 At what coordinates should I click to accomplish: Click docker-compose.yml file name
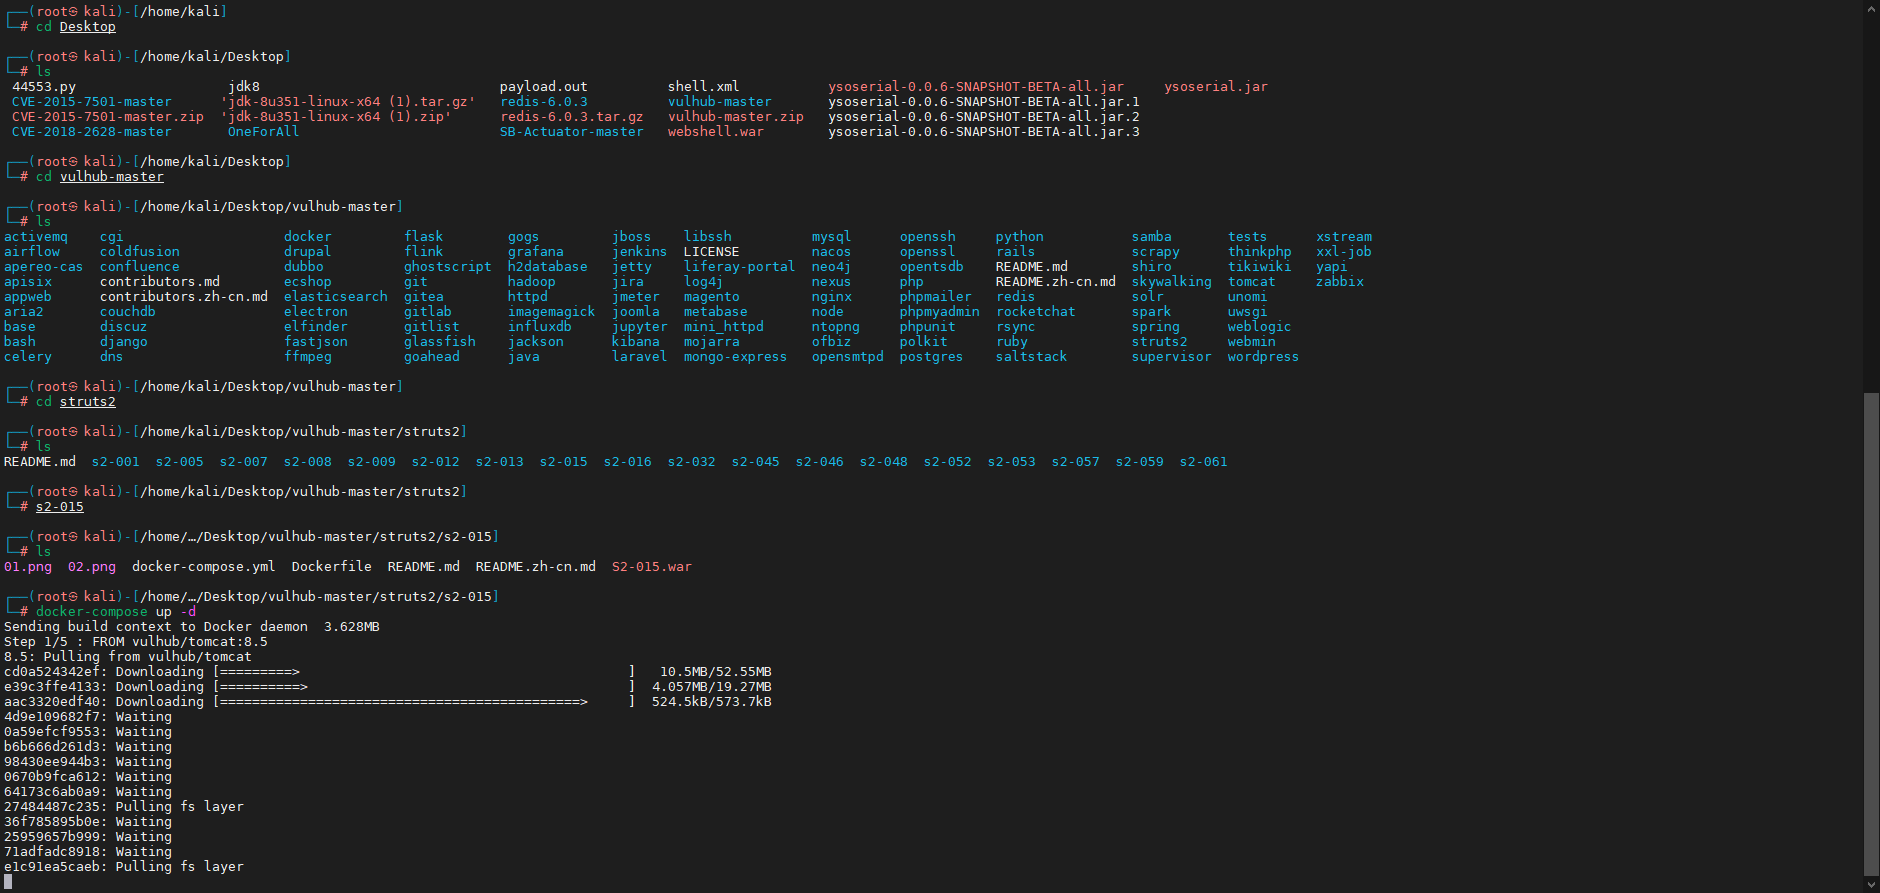point(204,567)
